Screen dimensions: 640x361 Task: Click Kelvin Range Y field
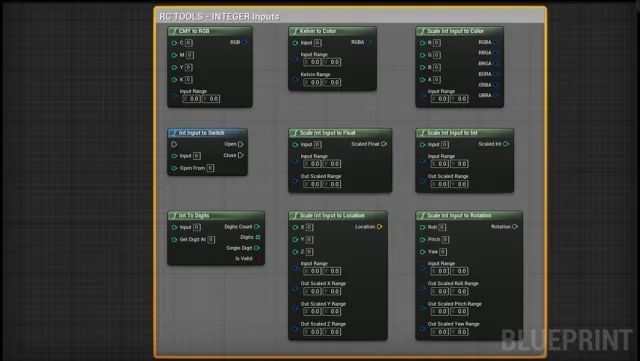[x=332, y=82]
